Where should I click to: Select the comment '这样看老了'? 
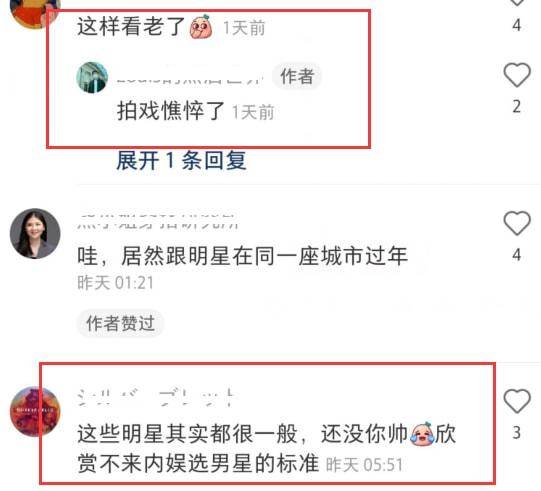click(x=131, y=26)
